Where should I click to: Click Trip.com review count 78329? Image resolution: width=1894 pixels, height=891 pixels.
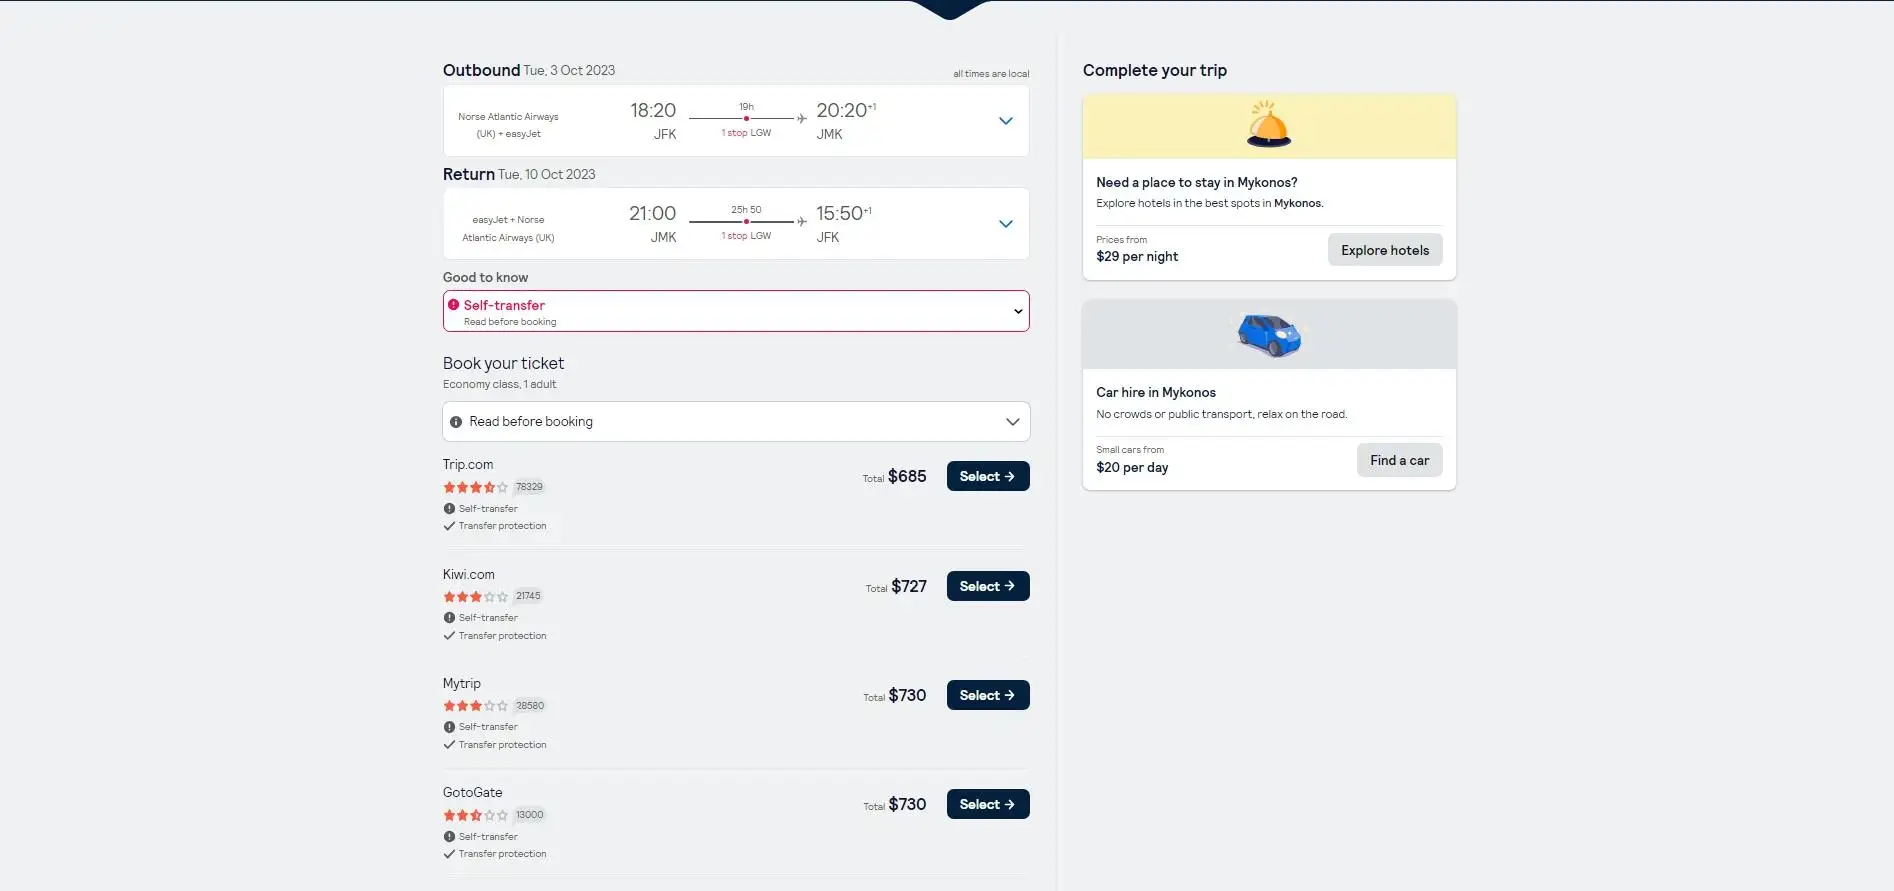point(529,487)
